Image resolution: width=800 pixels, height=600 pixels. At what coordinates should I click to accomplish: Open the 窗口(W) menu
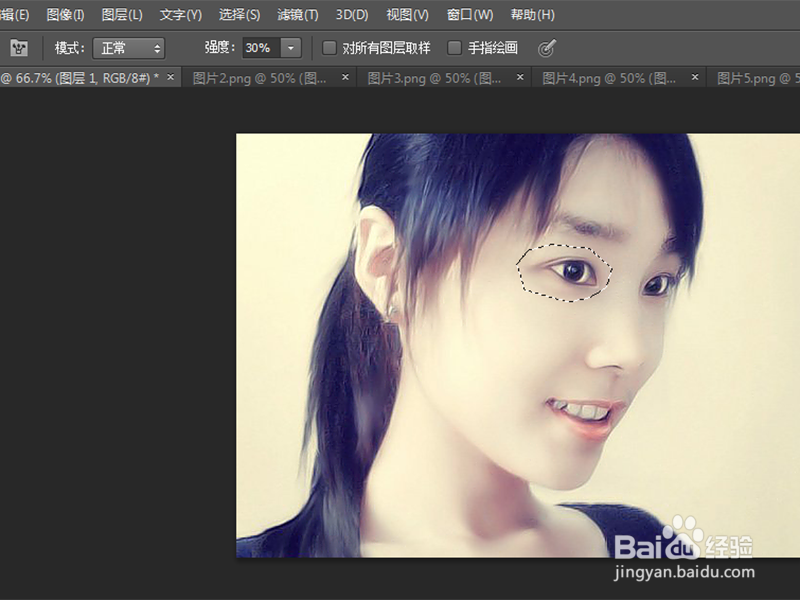470,15
